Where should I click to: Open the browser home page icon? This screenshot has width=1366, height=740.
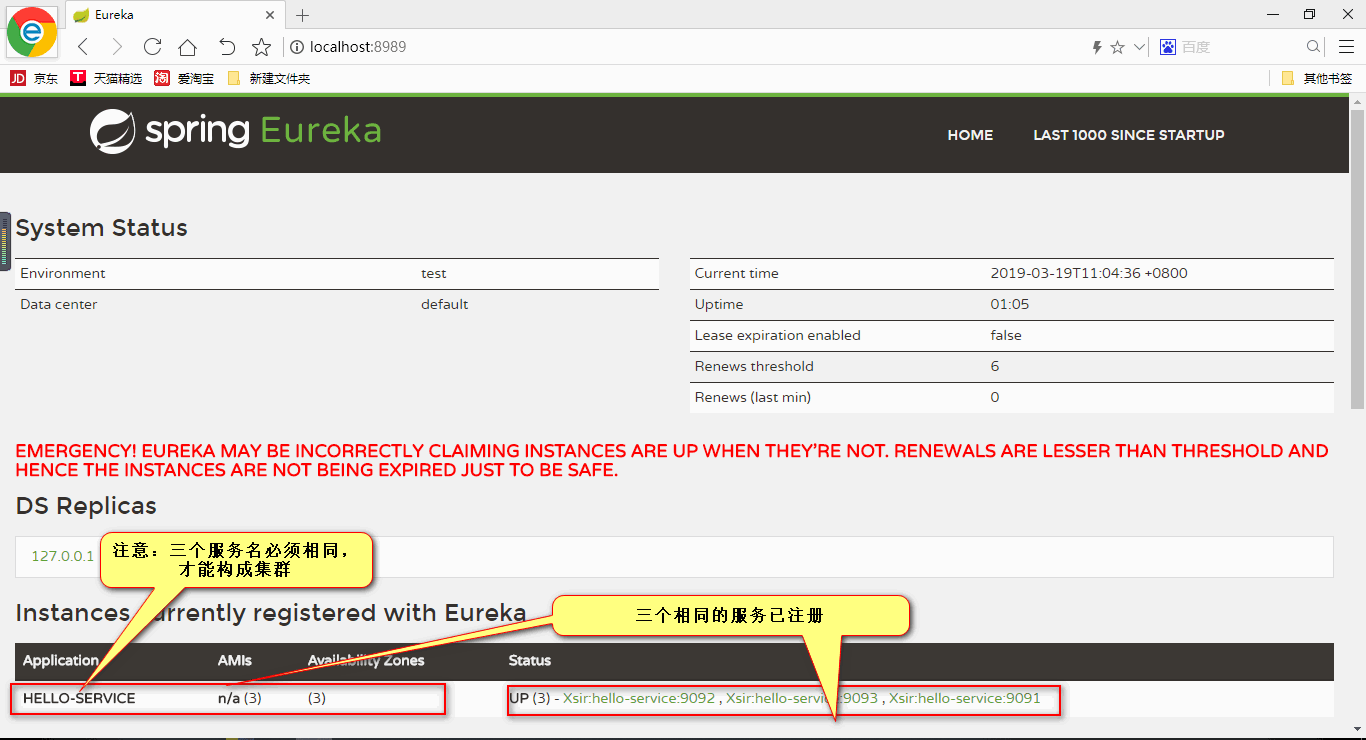tap(187, 47)
